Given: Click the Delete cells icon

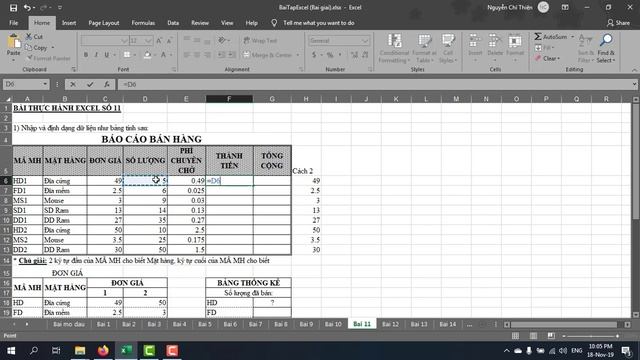Looking at the screenshot, I should pos(495,41).
